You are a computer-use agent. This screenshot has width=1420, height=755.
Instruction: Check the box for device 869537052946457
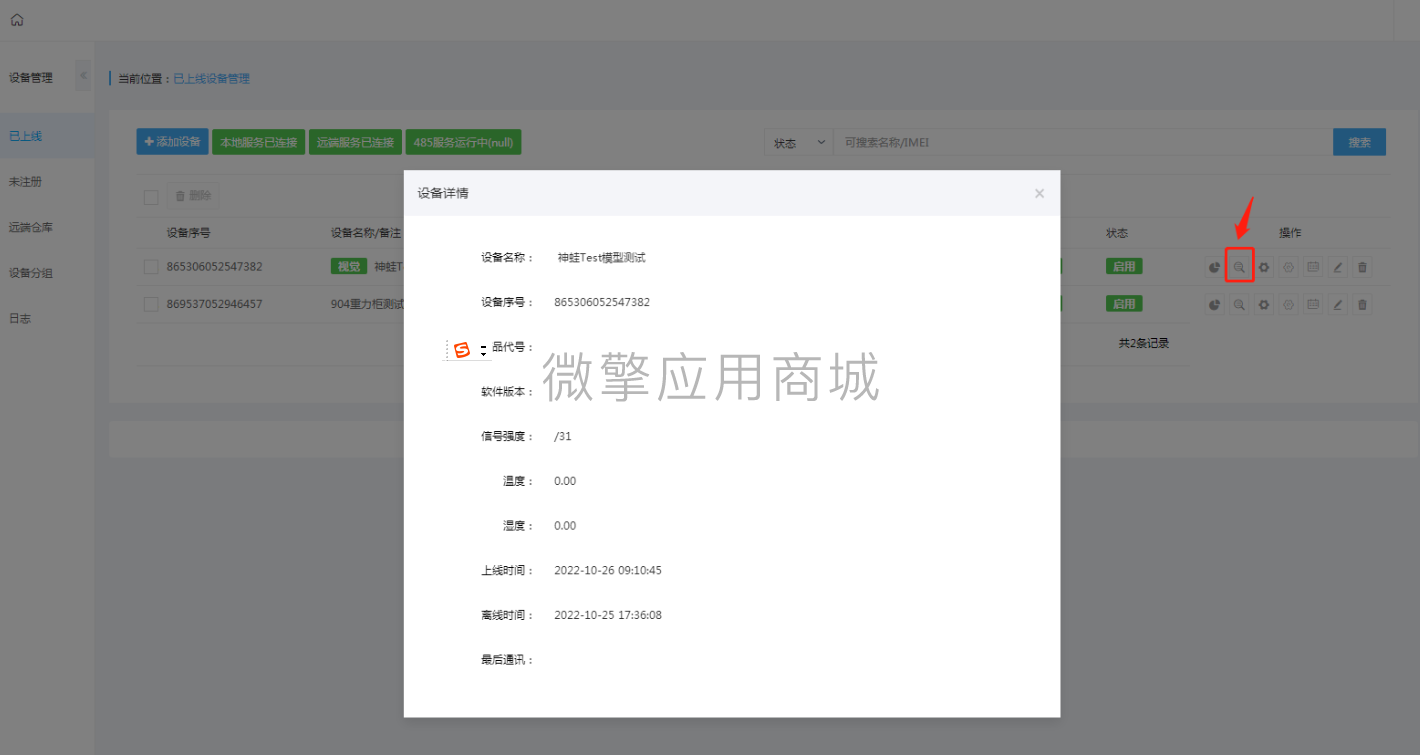pos(151,304)
